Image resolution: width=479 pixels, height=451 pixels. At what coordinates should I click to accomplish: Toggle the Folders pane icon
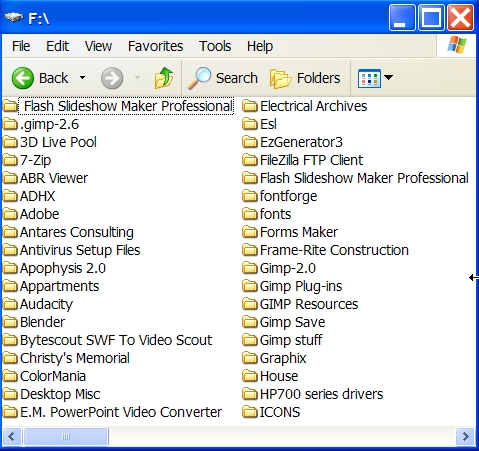tap(281, 79)
